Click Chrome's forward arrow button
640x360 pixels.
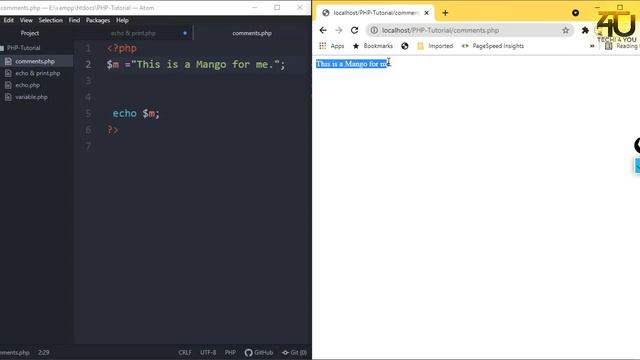[x=338, y=30]
